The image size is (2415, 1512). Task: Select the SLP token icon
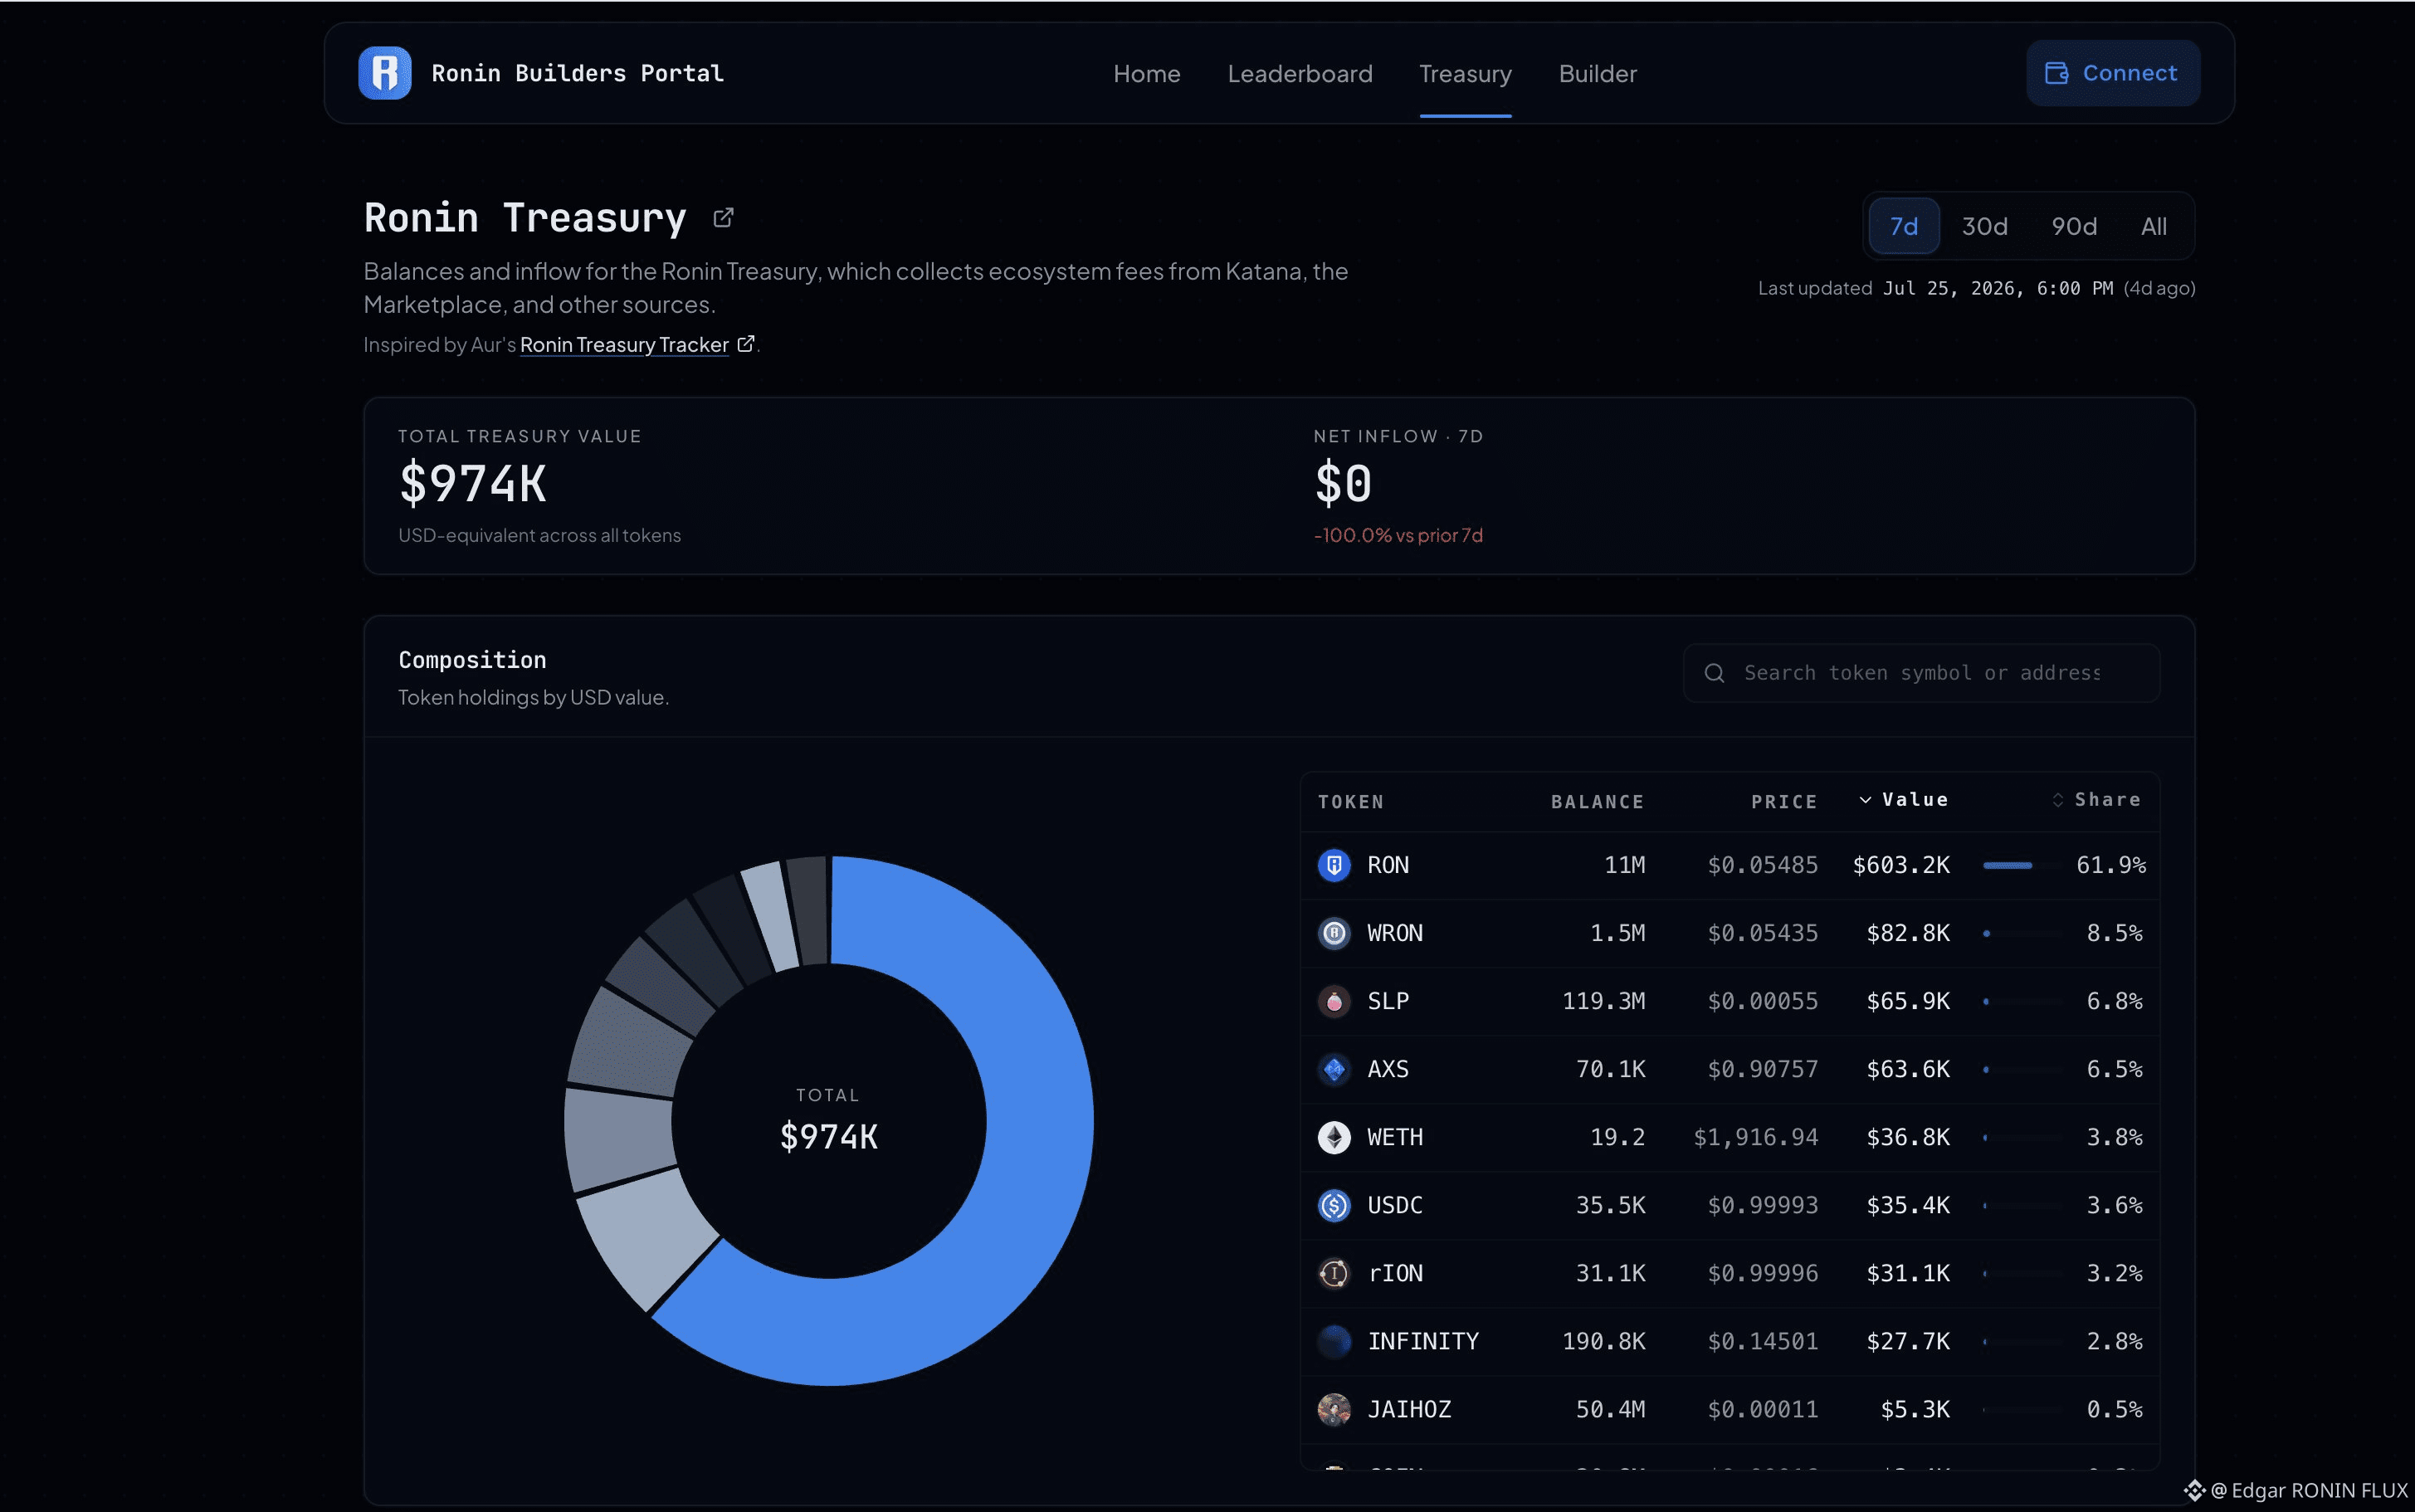1334,1001
